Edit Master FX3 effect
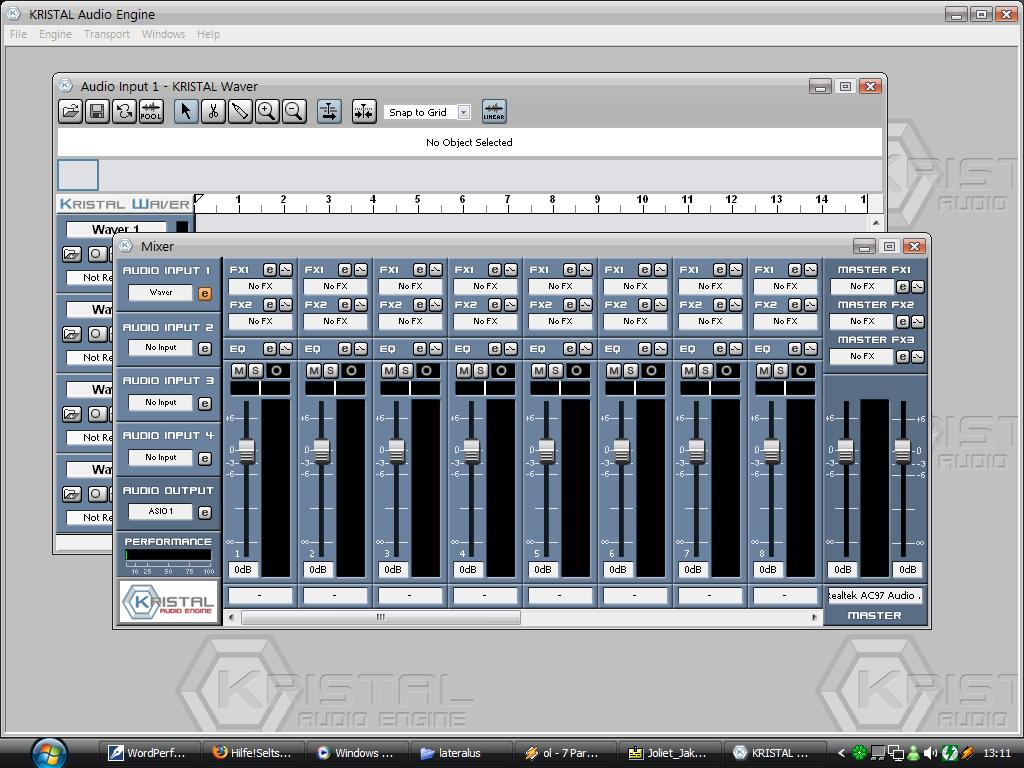The width and height of the screenshot is (1024, 768). pyautogui.click(x=903, y=357)
